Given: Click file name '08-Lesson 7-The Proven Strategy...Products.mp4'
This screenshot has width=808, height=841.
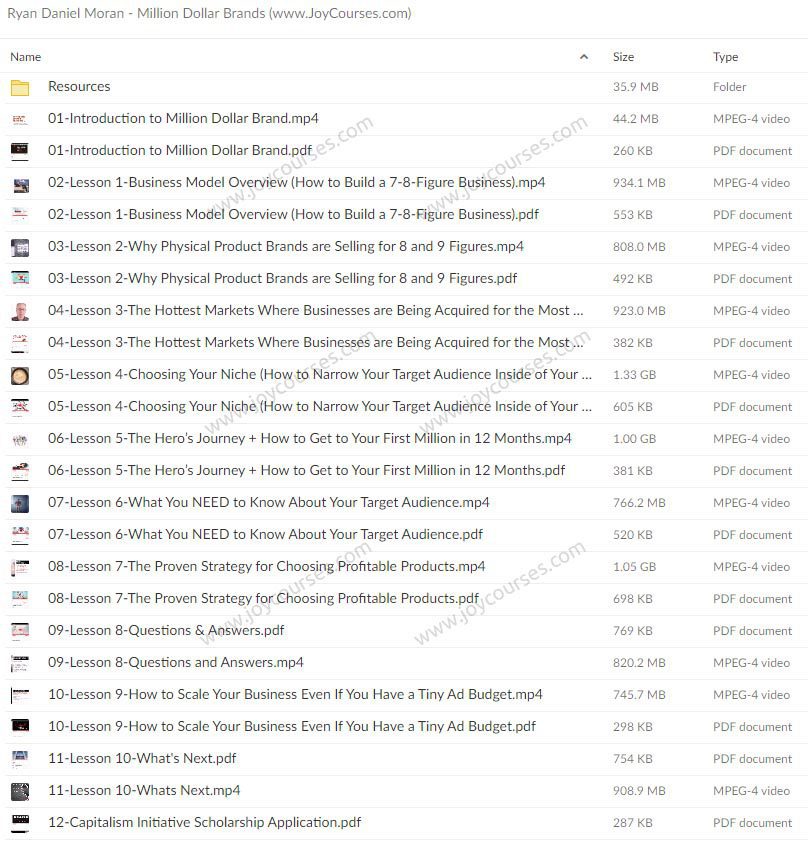Looking at the screenshot, I should coord(266,566).
